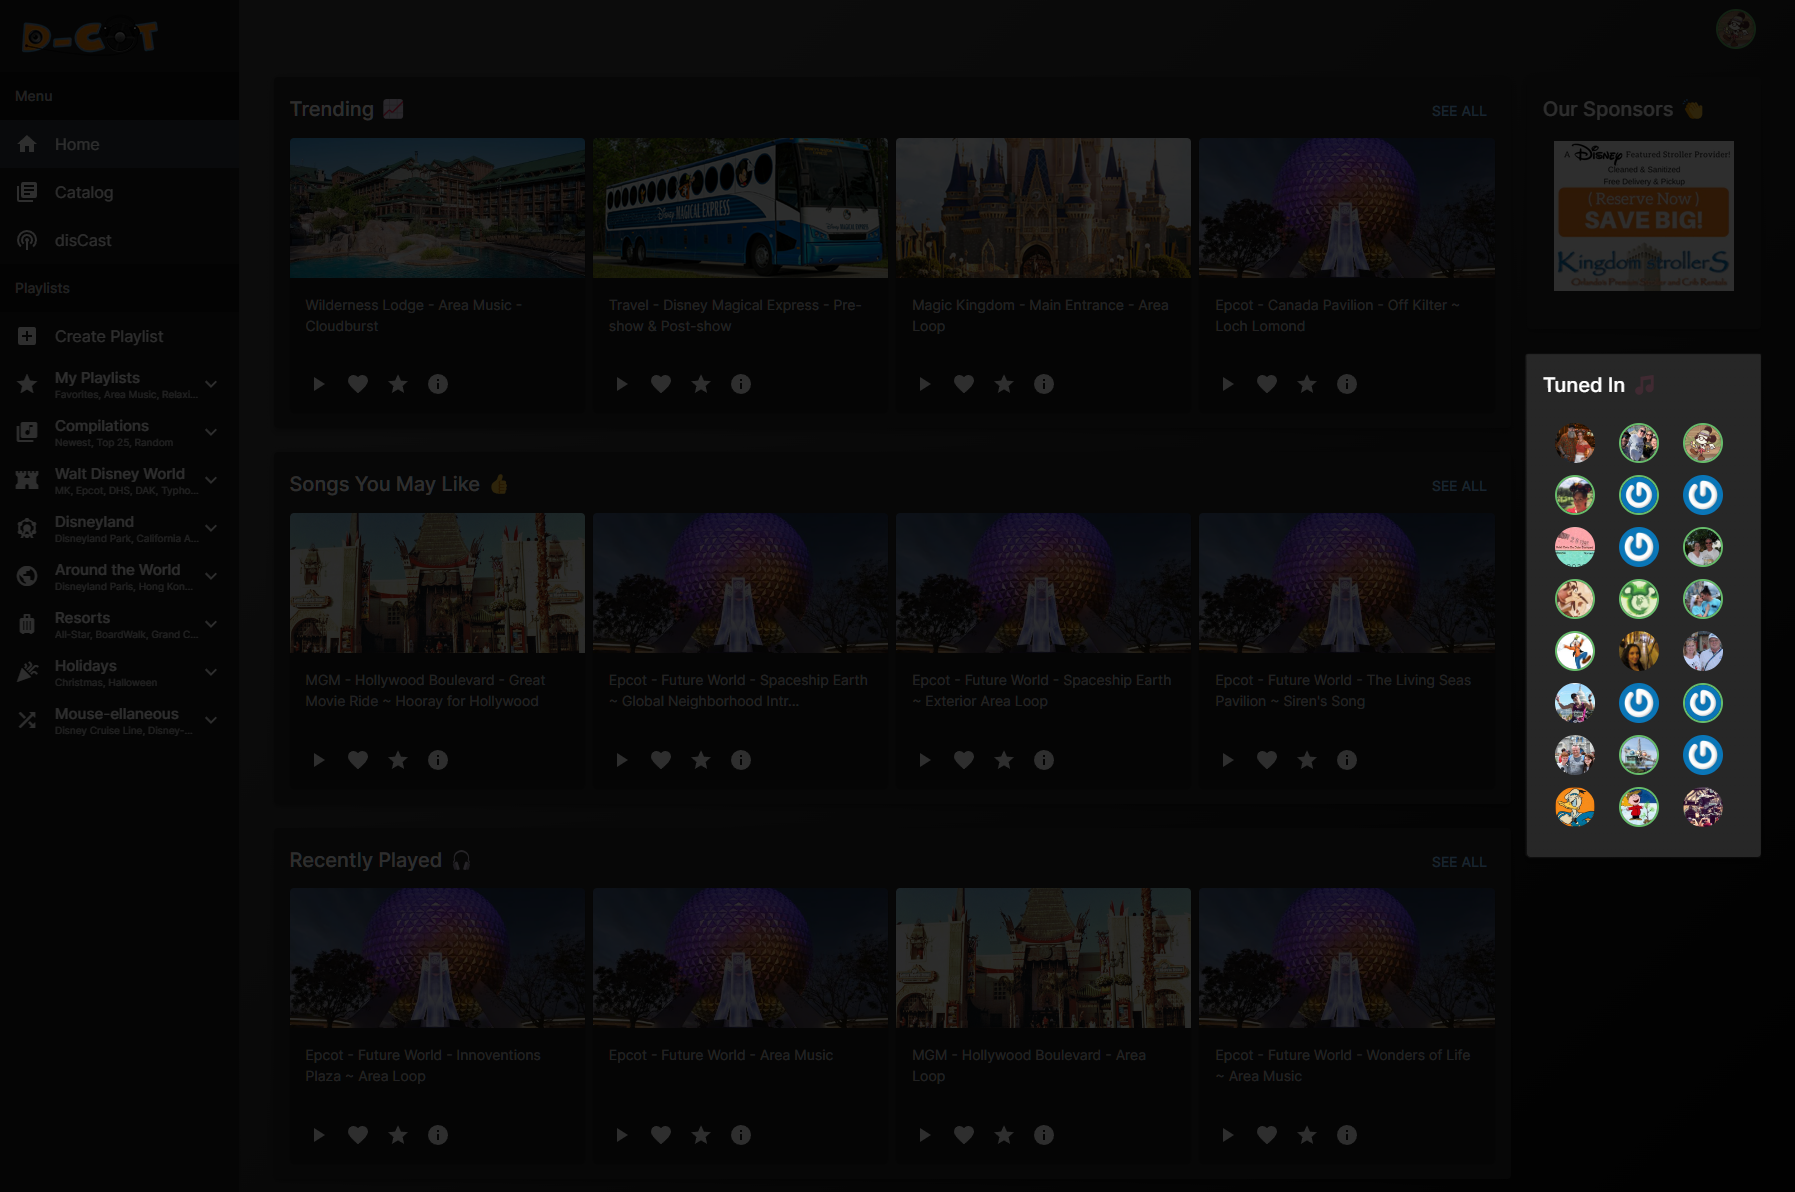Image resolution: width=1795 pixels, height=1192 pixels.
Task: Favorite the Disney Magical Express track
Action: click(661, 384)
